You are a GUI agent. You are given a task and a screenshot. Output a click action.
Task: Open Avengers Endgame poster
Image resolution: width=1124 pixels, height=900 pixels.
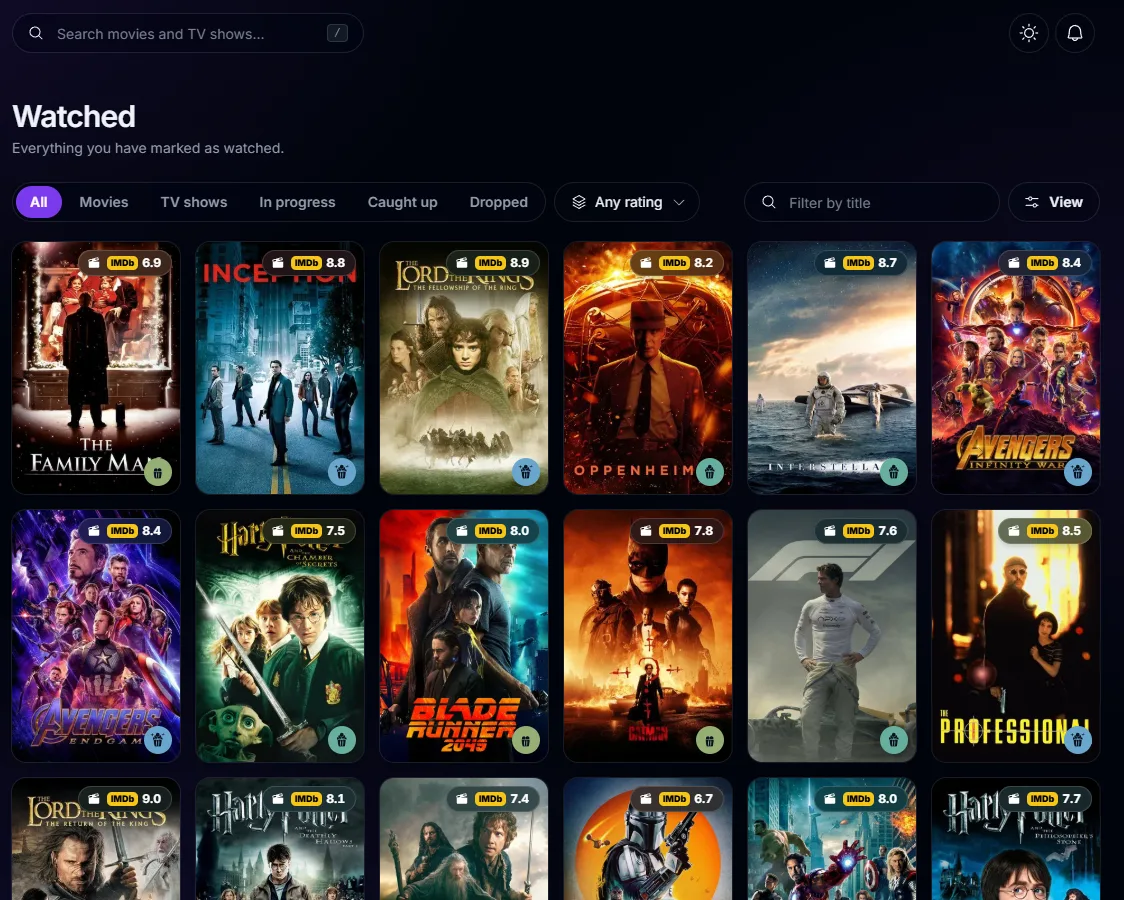click(96, 636)
